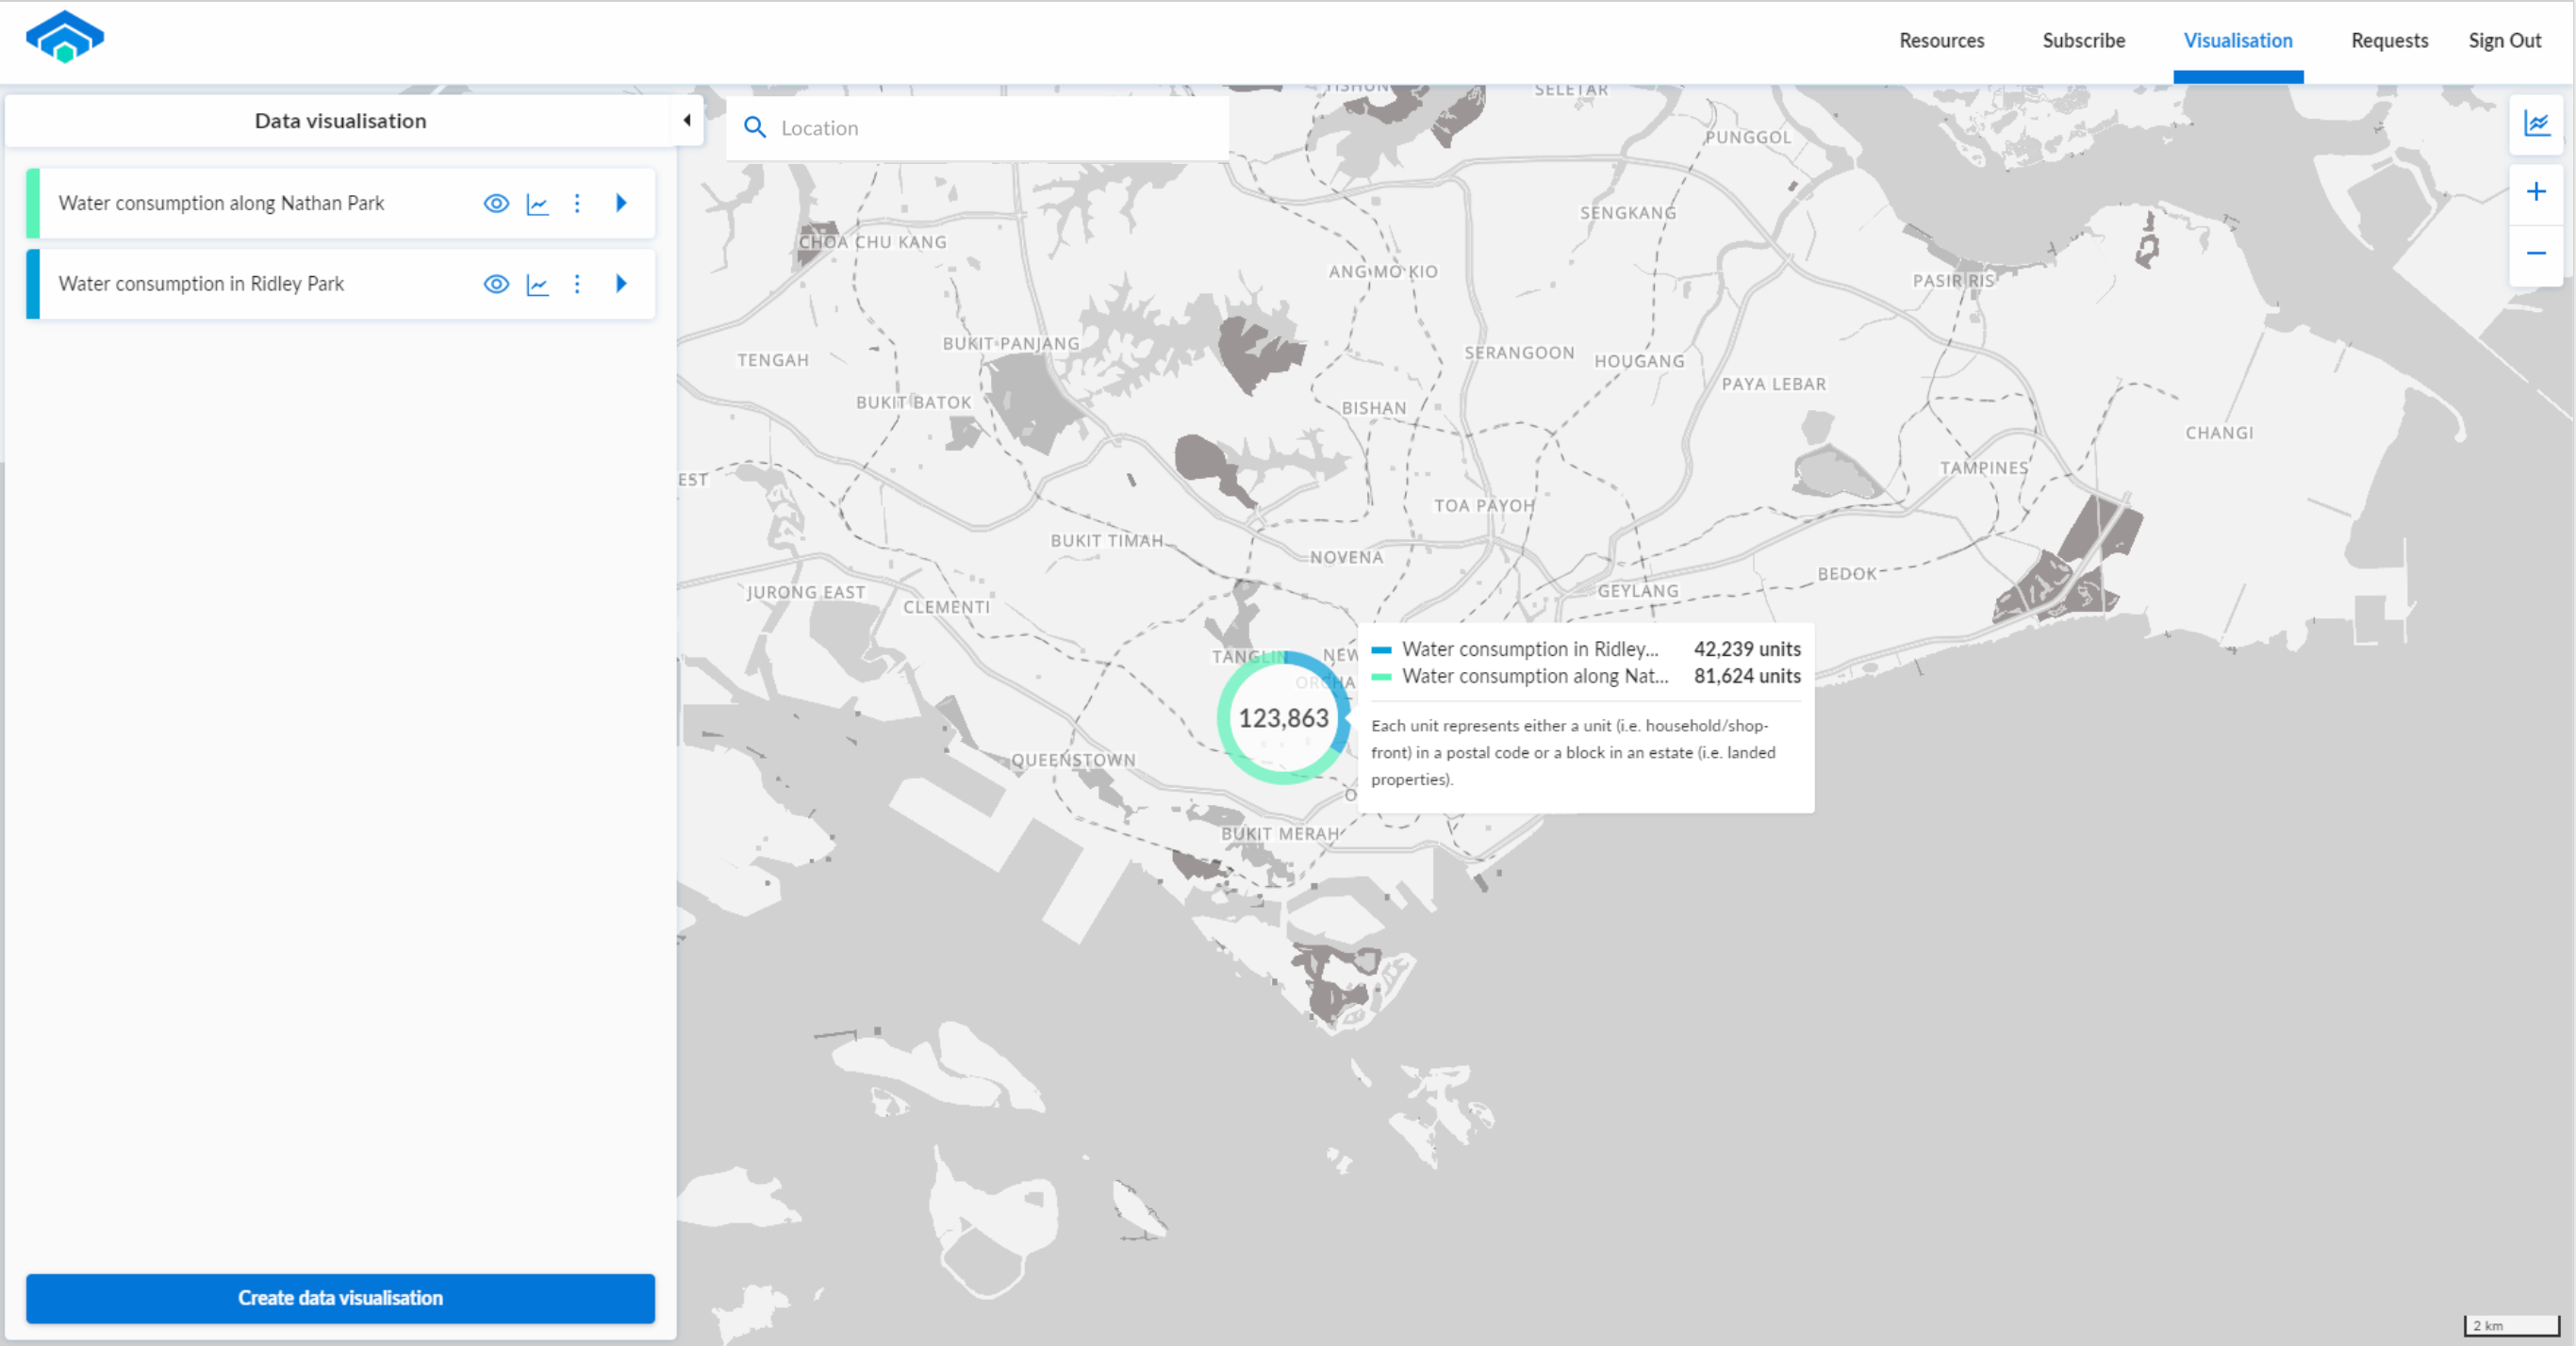
Task: Click the Water consumption in Ridley Park title
Action: point(201,284)
